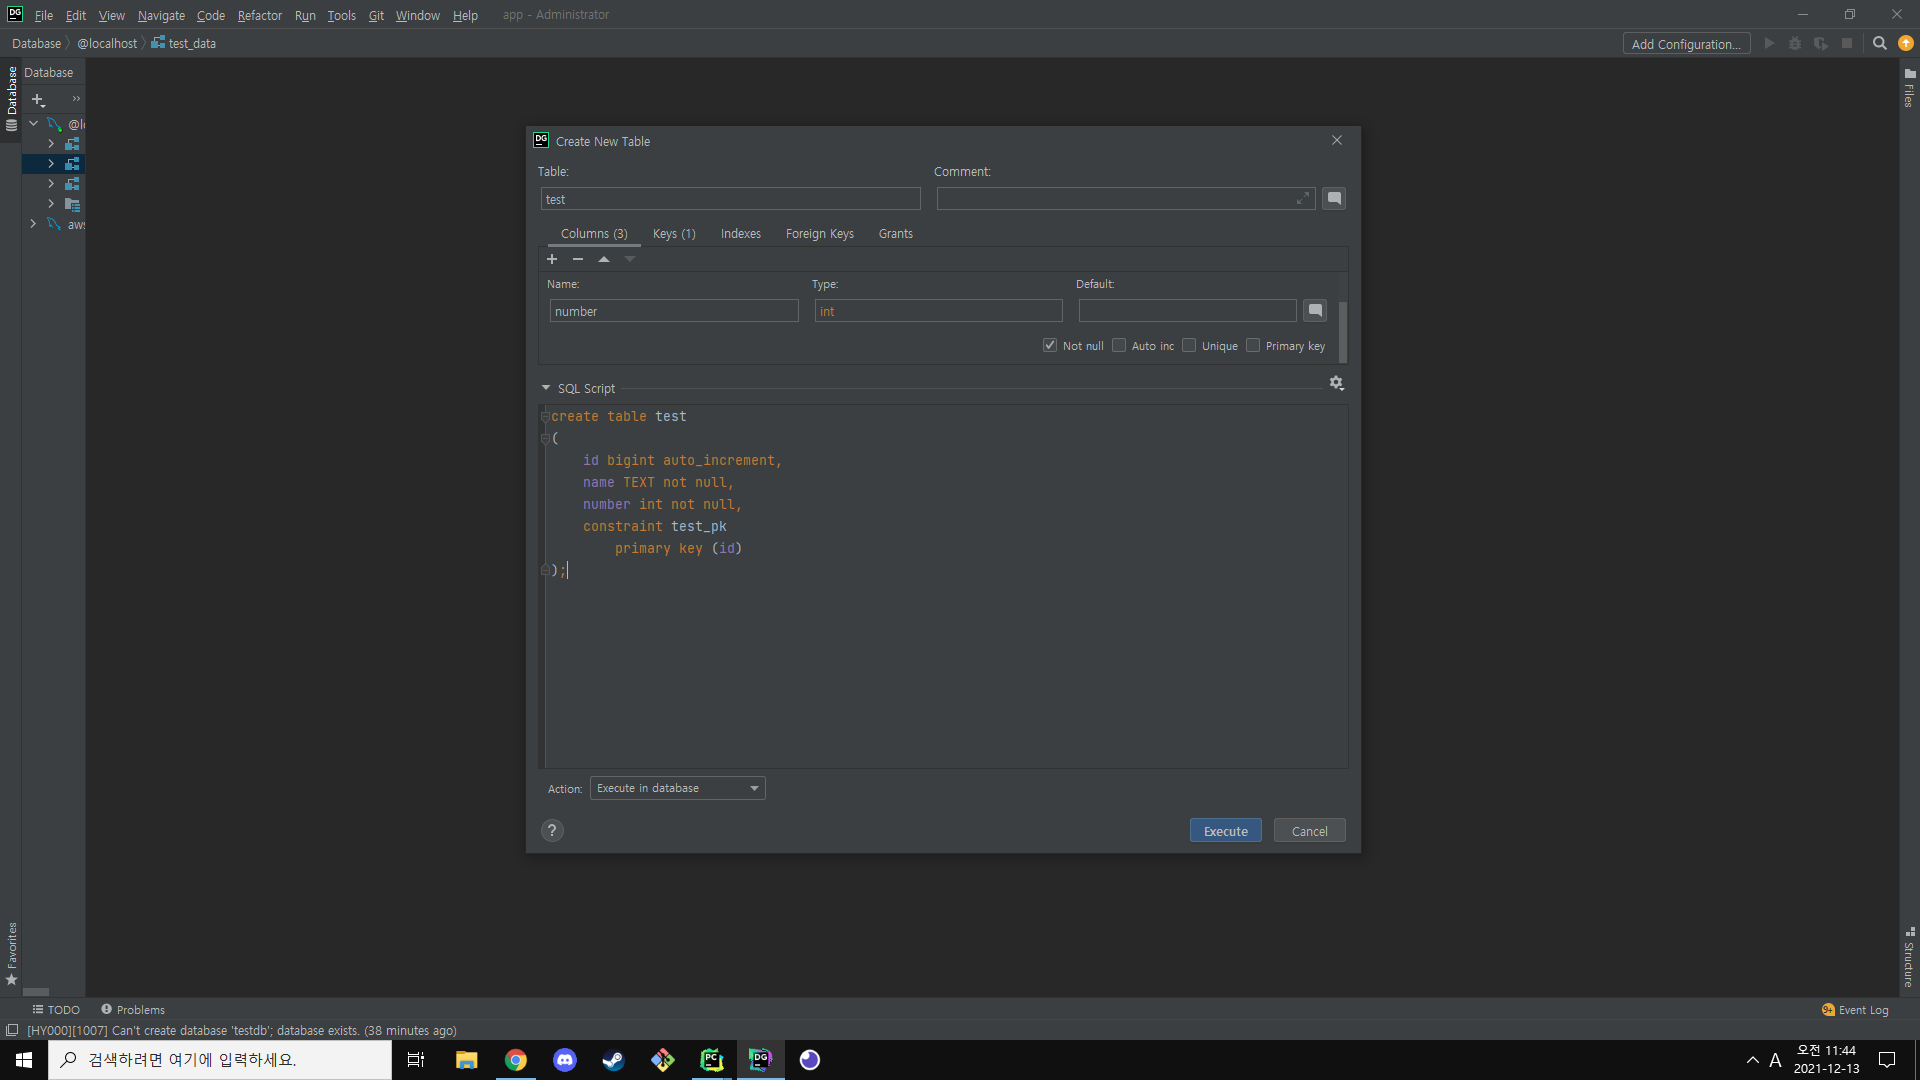The width and height of the screenshot is (1920, 1080).
Task: Open the Action dropdown
Action: (x=678, y=788)
